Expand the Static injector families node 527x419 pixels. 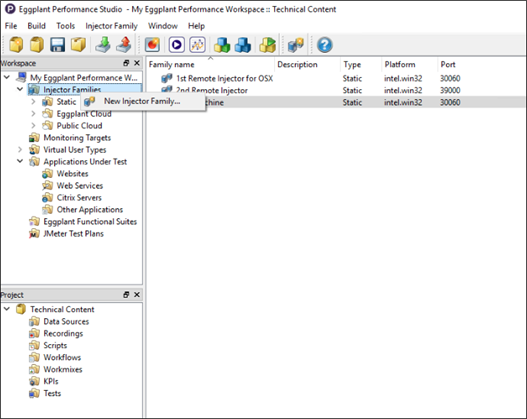[33, 101]
